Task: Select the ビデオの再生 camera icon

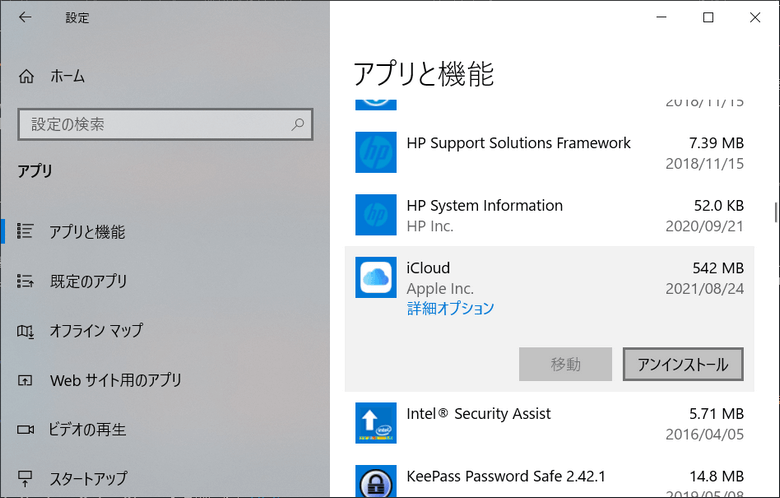Action: 25,429
